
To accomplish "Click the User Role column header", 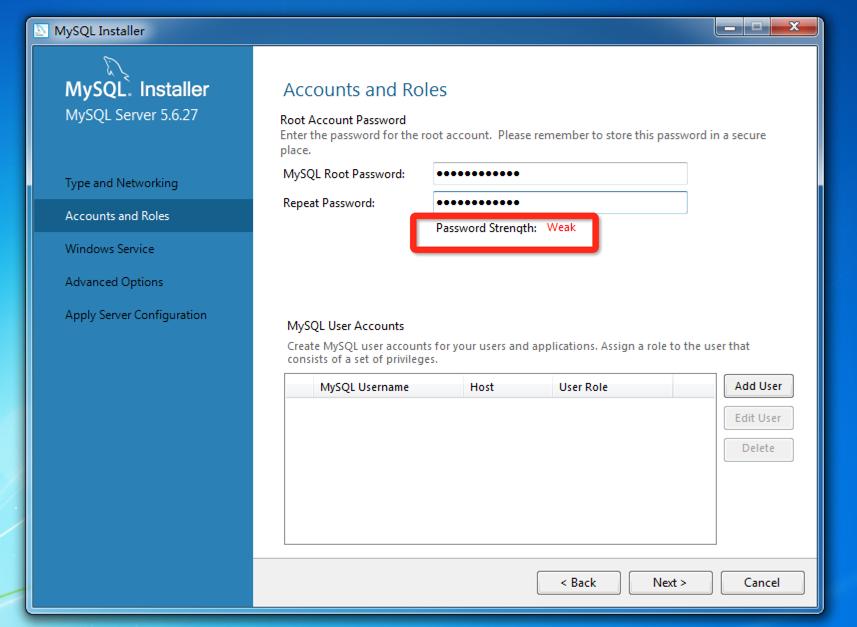I will tap(582, 386).
